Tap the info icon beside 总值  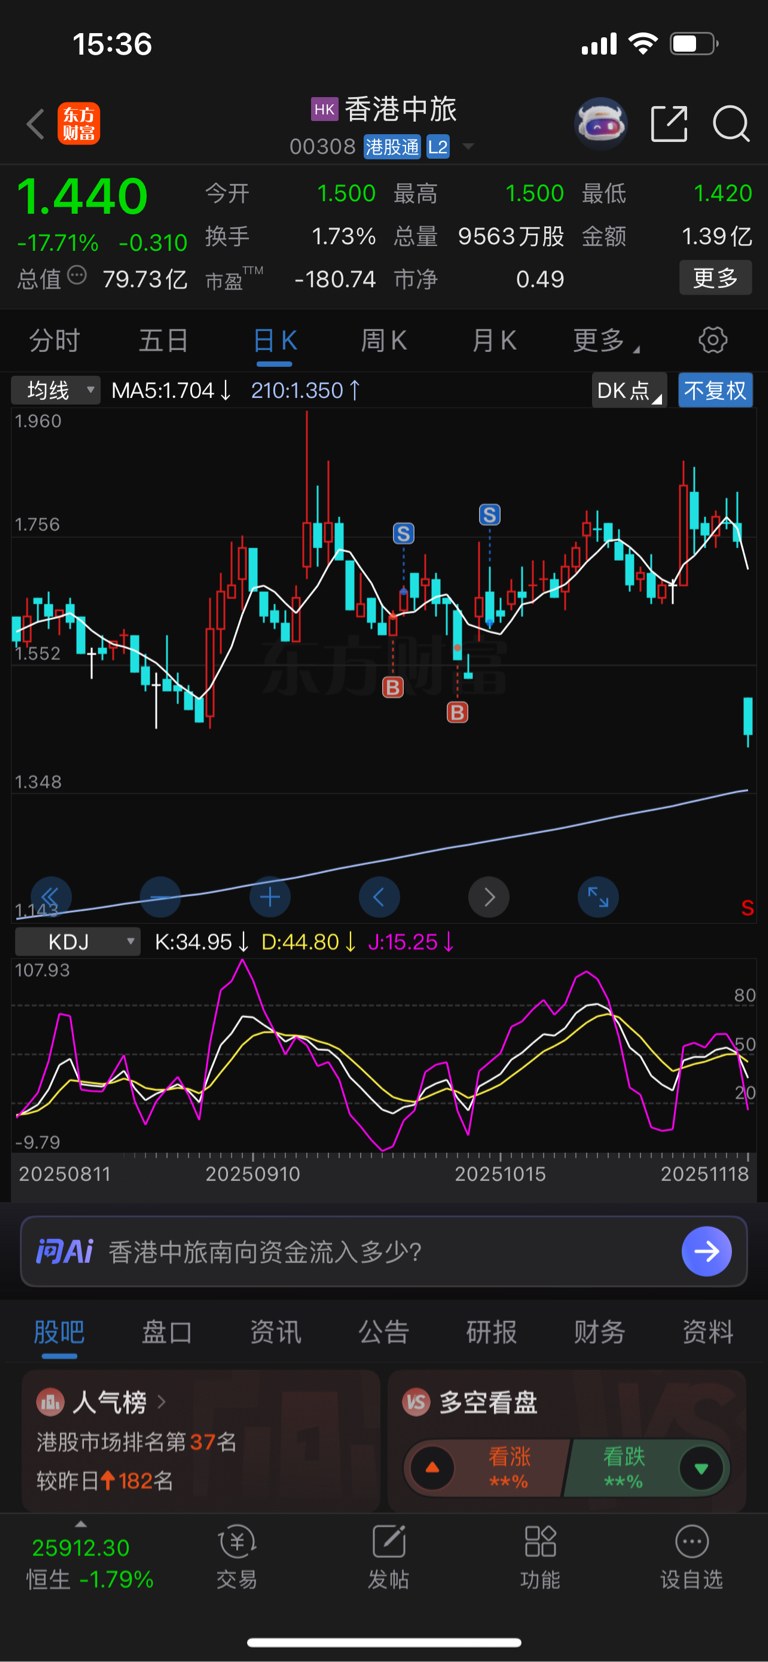pos(77,275)
